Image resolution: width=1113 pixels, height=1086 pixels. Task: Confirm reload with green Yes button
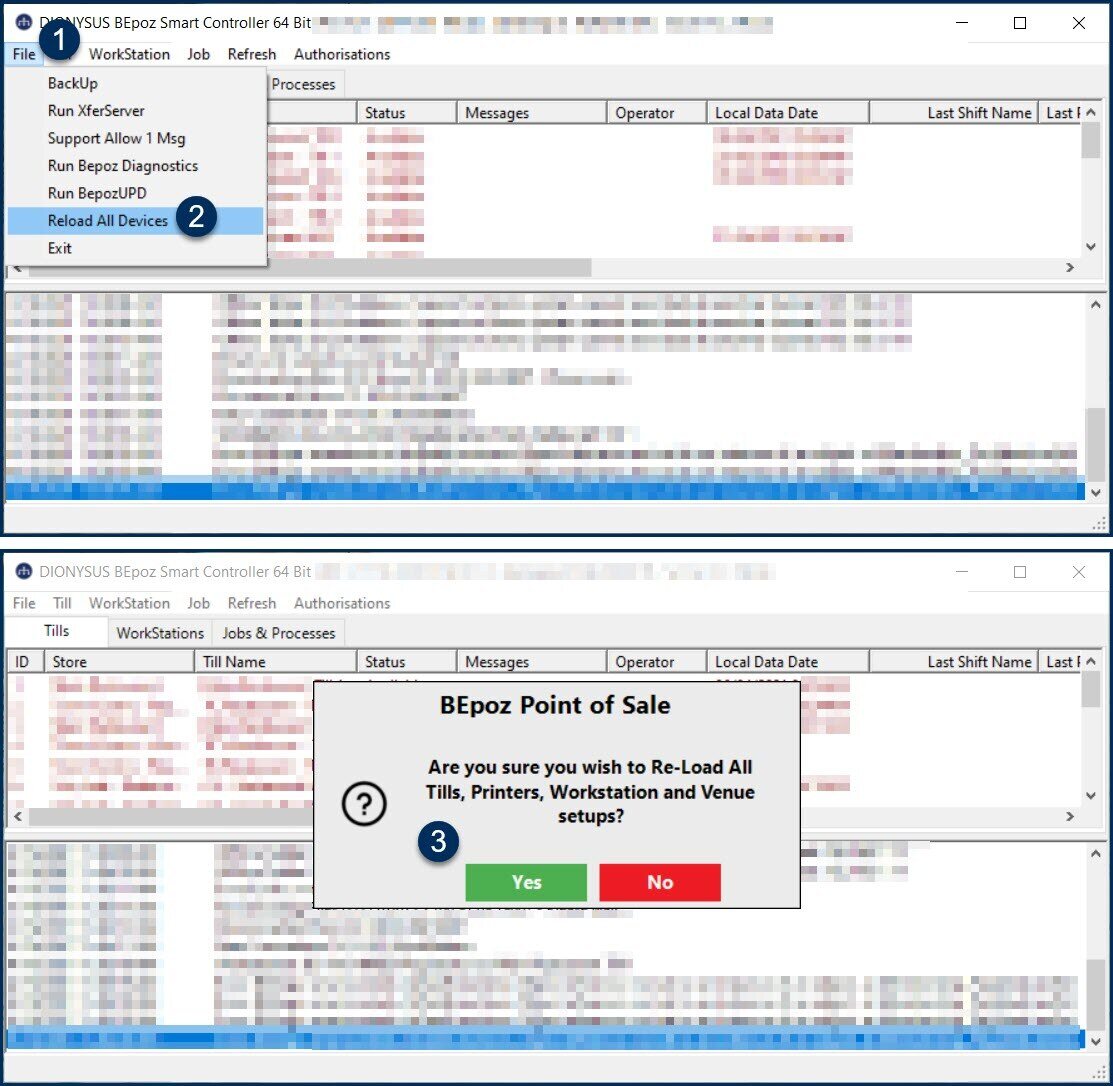pyautogui.click(x=526, y=882)
